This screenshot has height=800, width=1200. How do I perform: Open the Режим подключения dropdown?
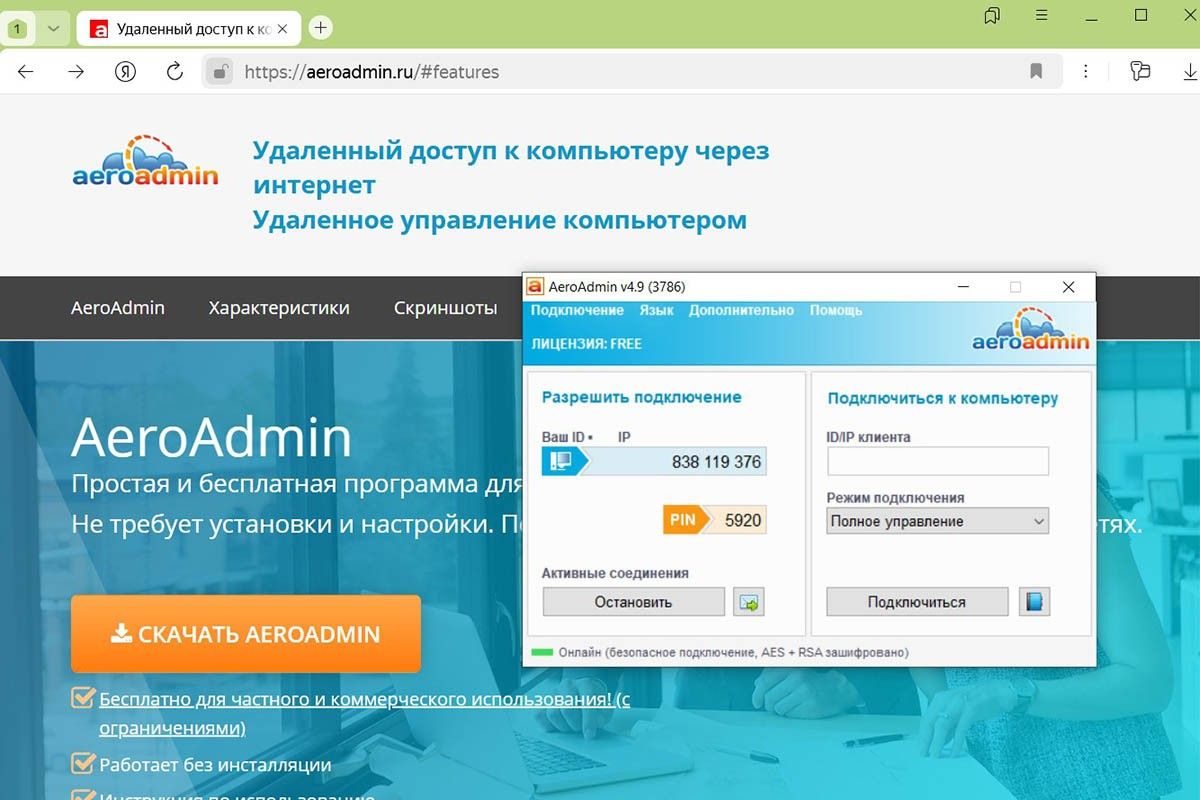(935, 521)
